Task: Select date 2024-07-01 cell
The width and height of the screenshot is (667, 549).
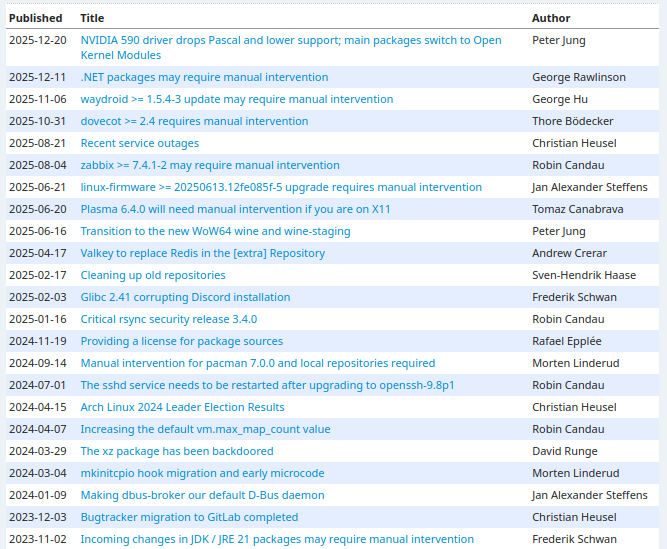Action: [37, 385]
